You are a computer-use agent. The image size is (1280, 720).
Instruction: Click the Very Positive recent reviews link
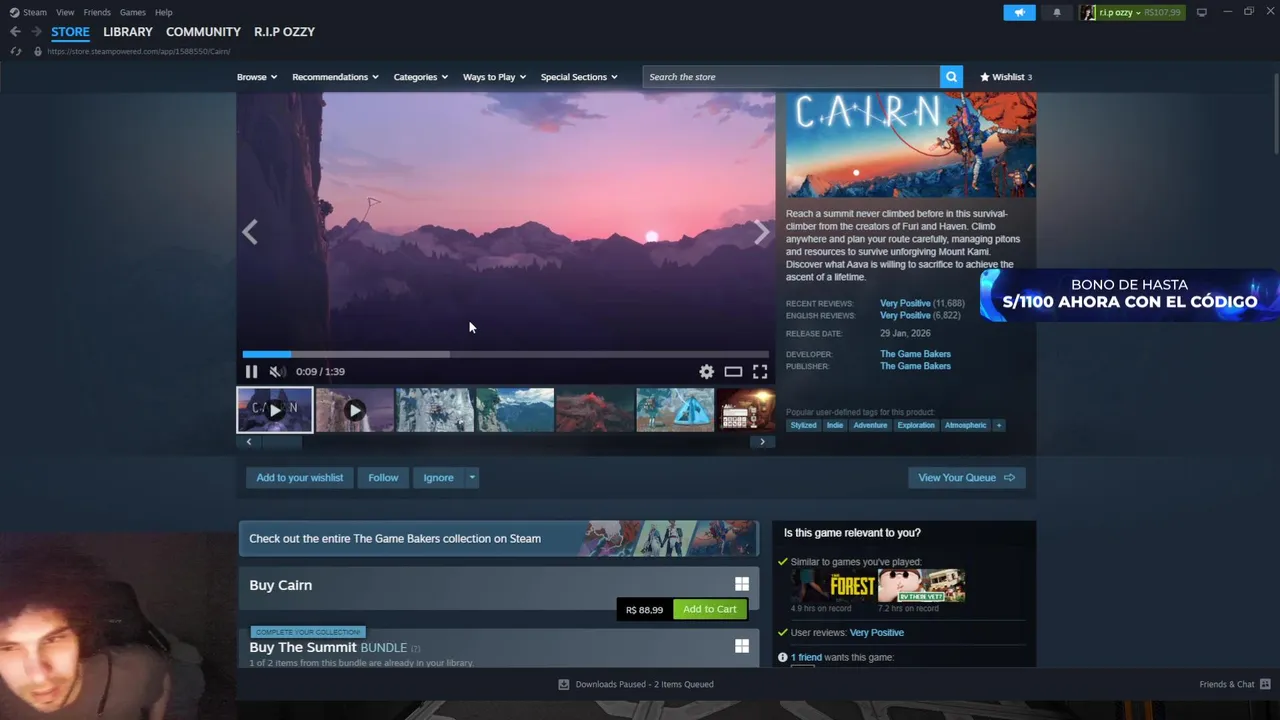pyautogui.click(x=905, y=303)
